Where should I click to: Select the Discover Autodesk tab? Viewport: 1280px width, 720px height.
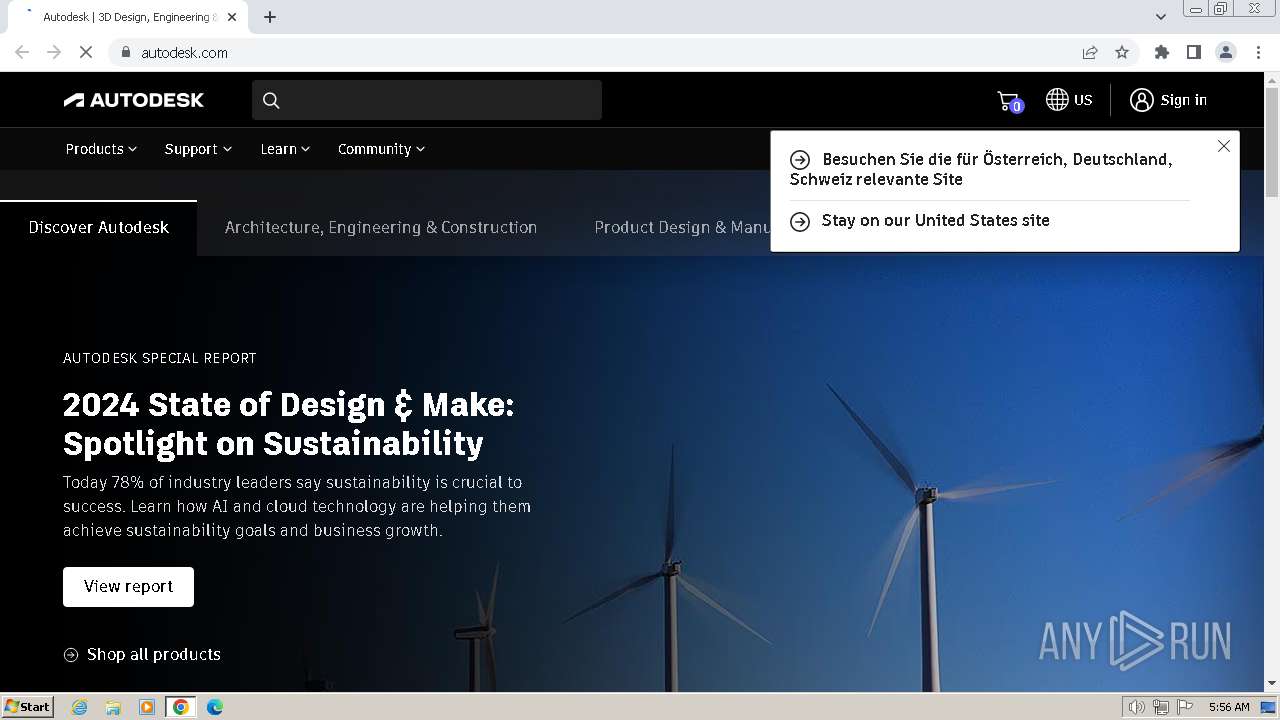(98, 228)
